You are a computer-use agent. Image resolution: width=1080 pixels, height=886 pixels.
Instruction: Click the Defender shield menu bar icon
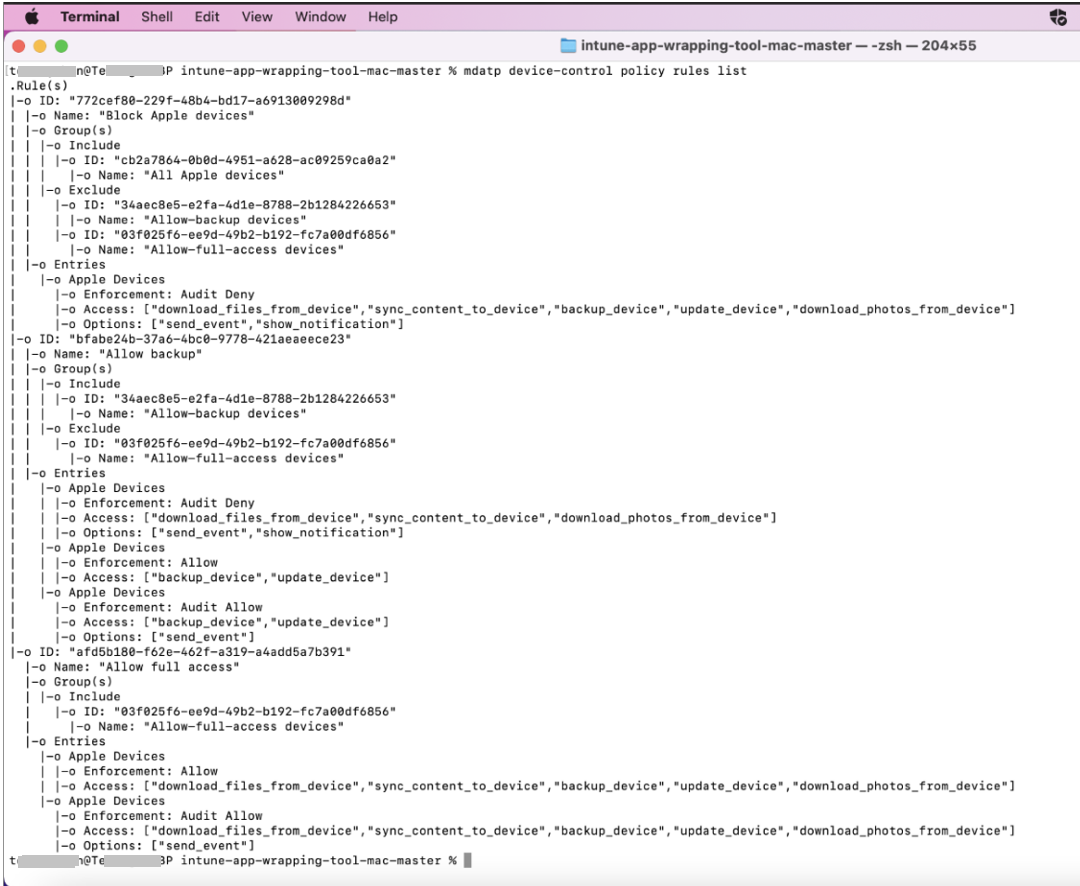1058,17
